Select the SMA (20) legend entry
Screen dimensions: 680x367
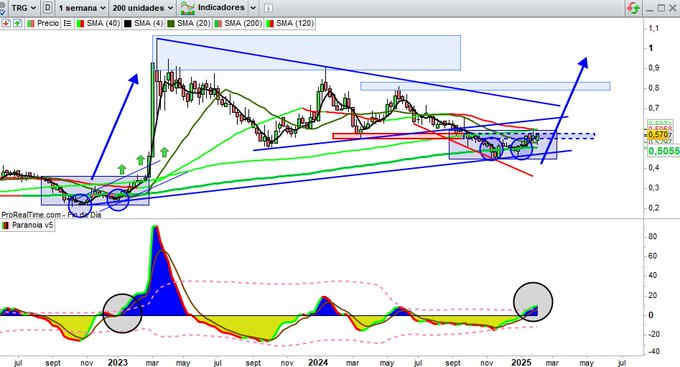pos(189,23)
